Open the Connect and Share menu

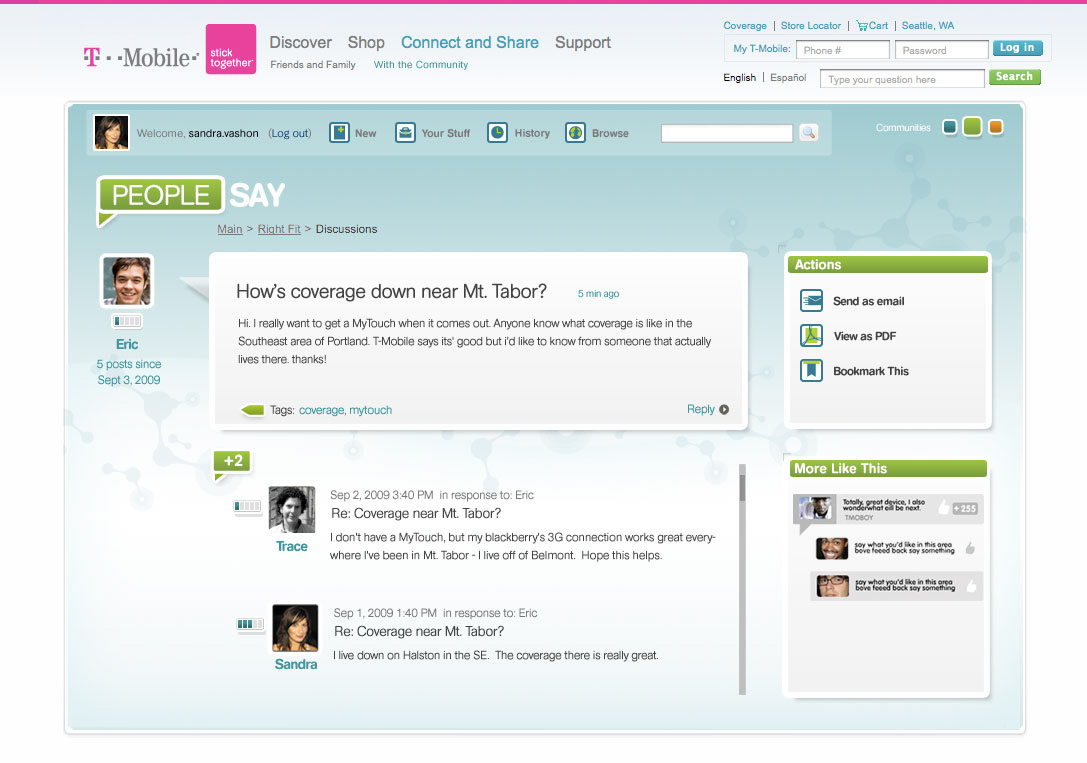(469, 42)
